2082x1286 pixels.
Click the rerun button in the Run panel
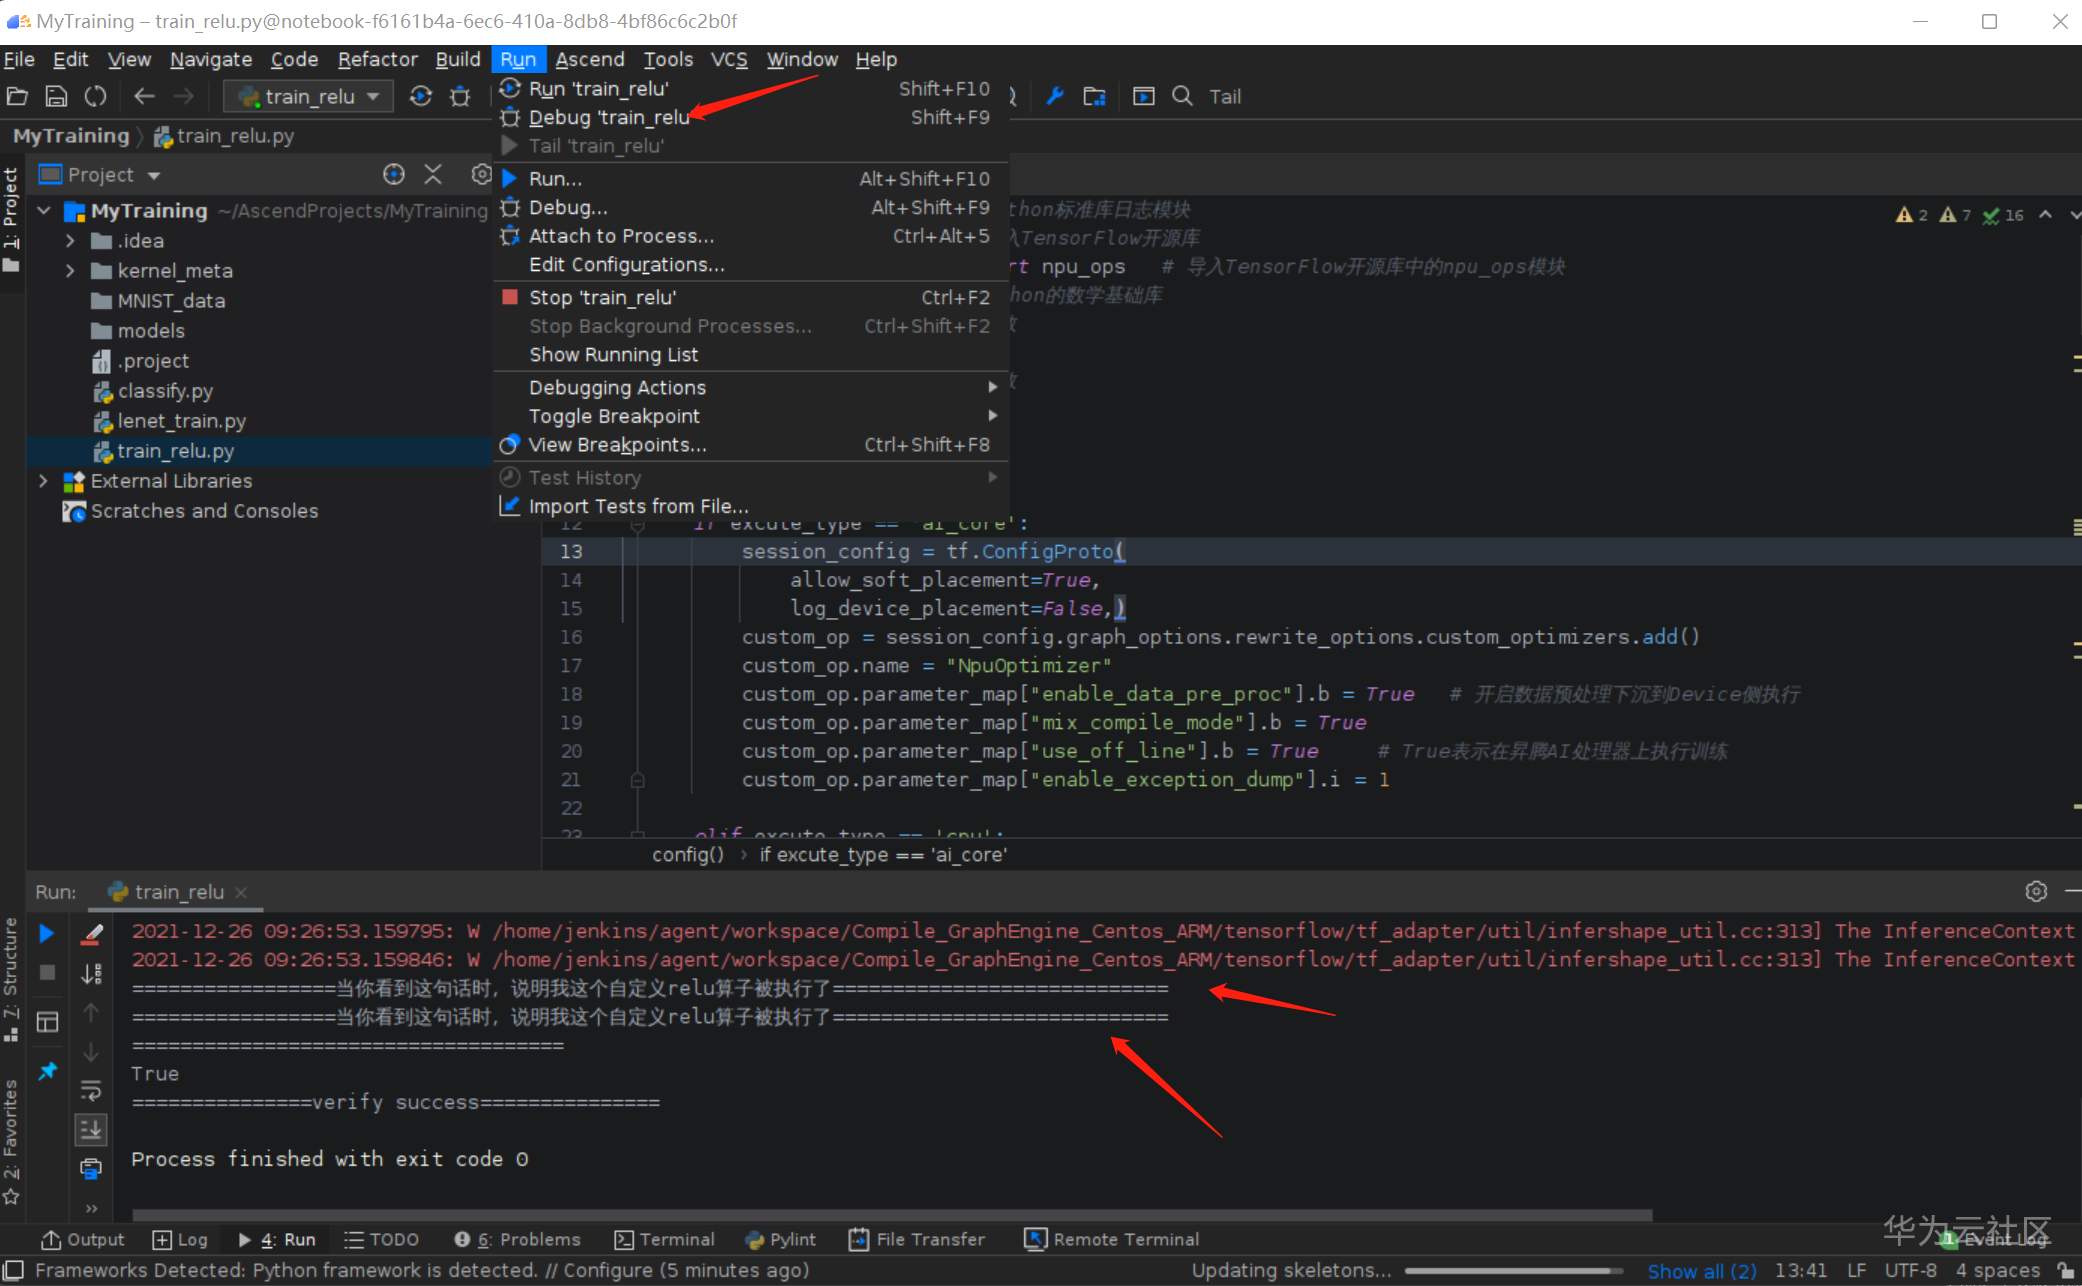click(46, 933)
